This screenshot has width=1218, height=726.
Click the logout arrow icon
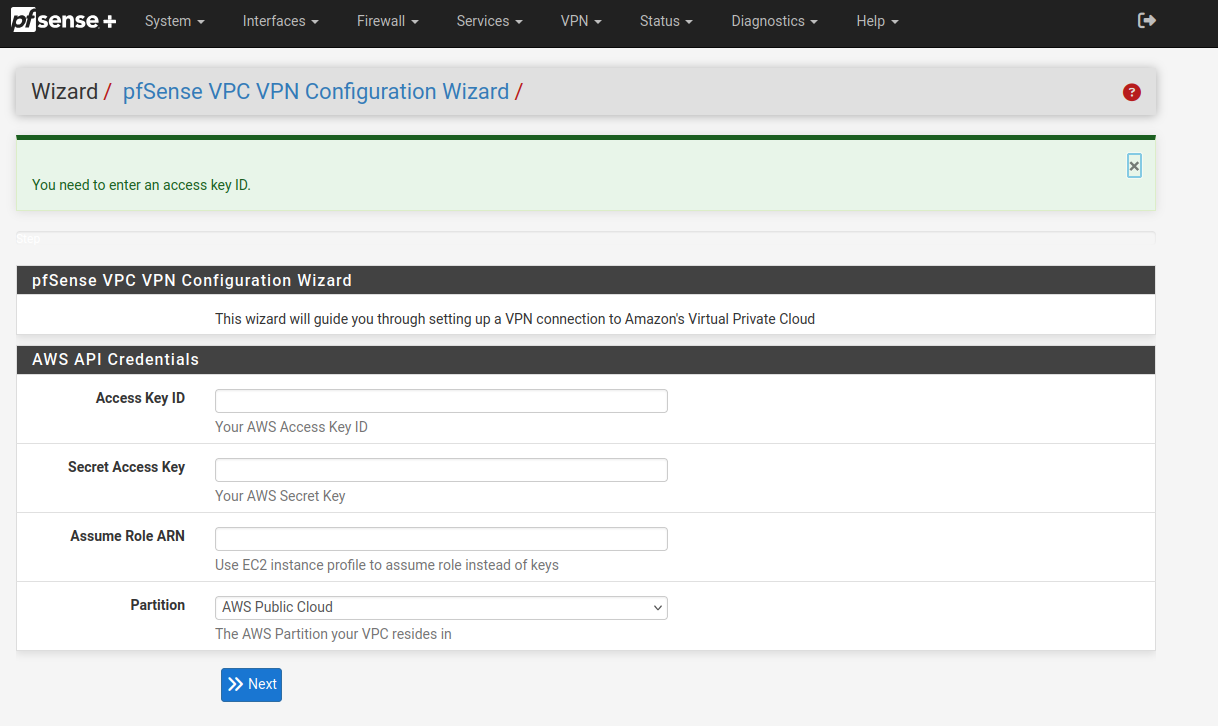click(1147, 20)
